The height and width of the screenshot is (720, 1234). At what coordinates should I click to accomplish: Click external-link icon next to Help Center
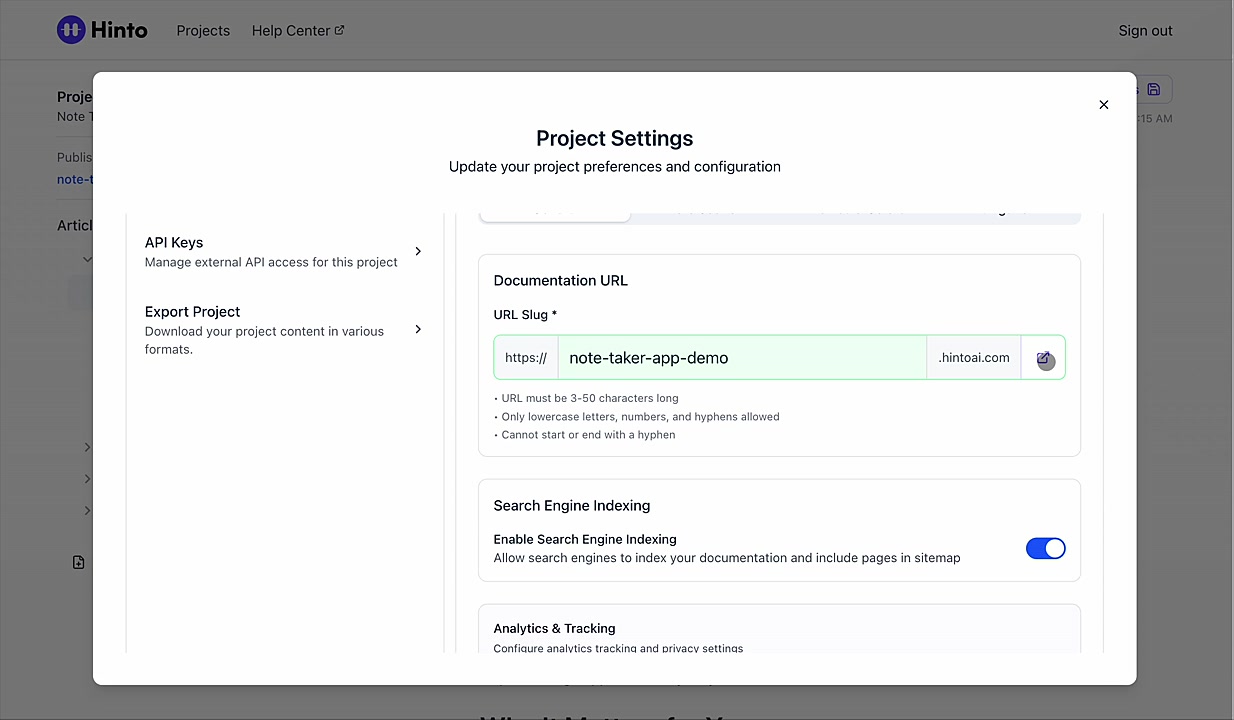coord(339,30)
